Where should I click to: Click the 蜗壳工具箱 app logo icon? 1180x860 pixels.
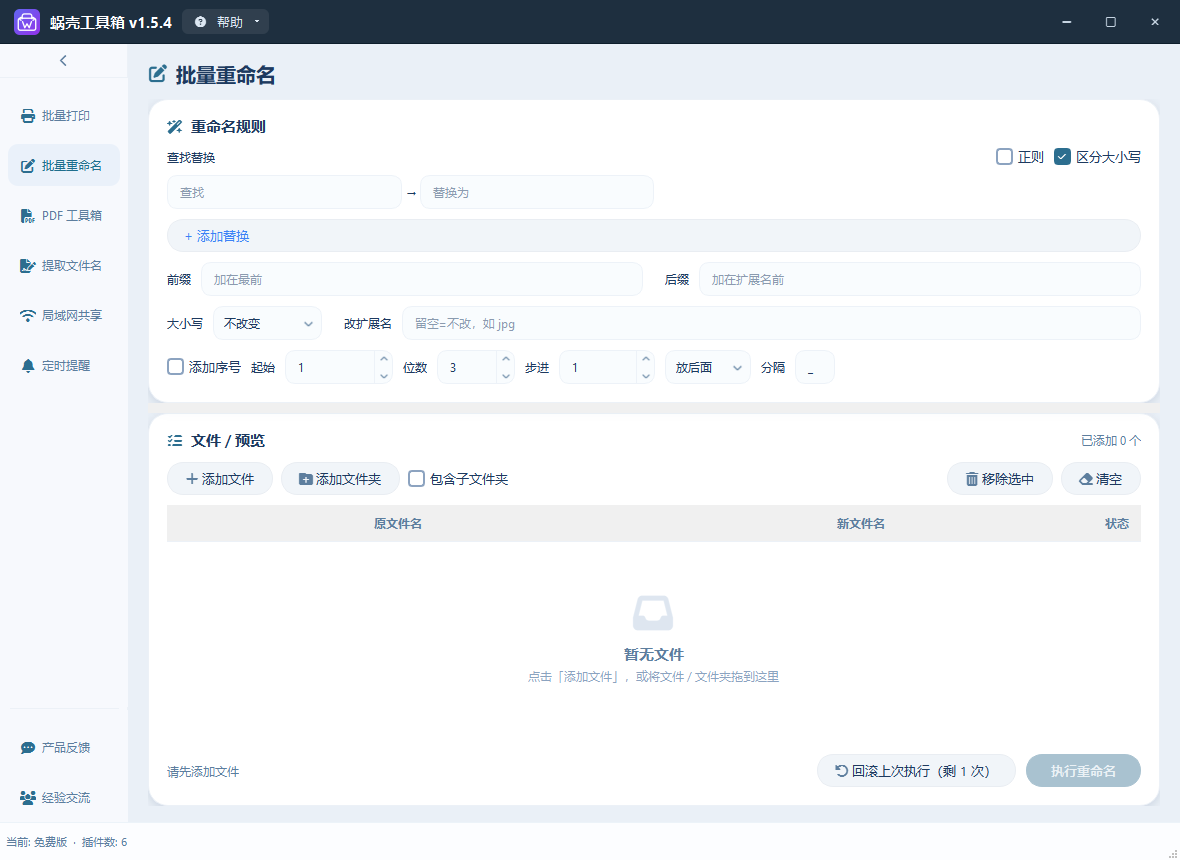[26, 22]
